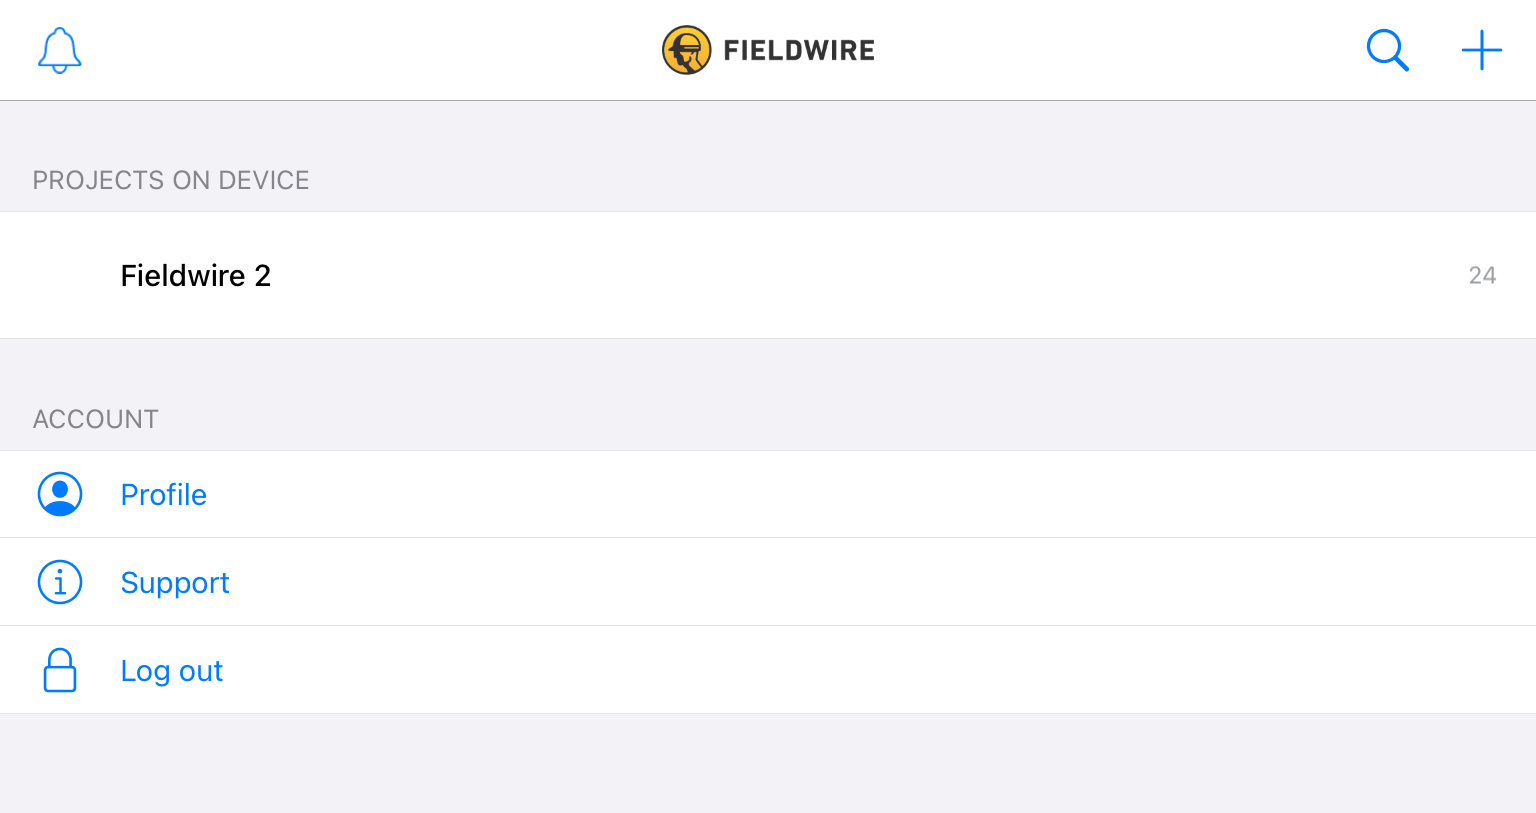Click the ACCOUNT section header
The height and width of the screenshot is (813, 1536).
(96, 419)
